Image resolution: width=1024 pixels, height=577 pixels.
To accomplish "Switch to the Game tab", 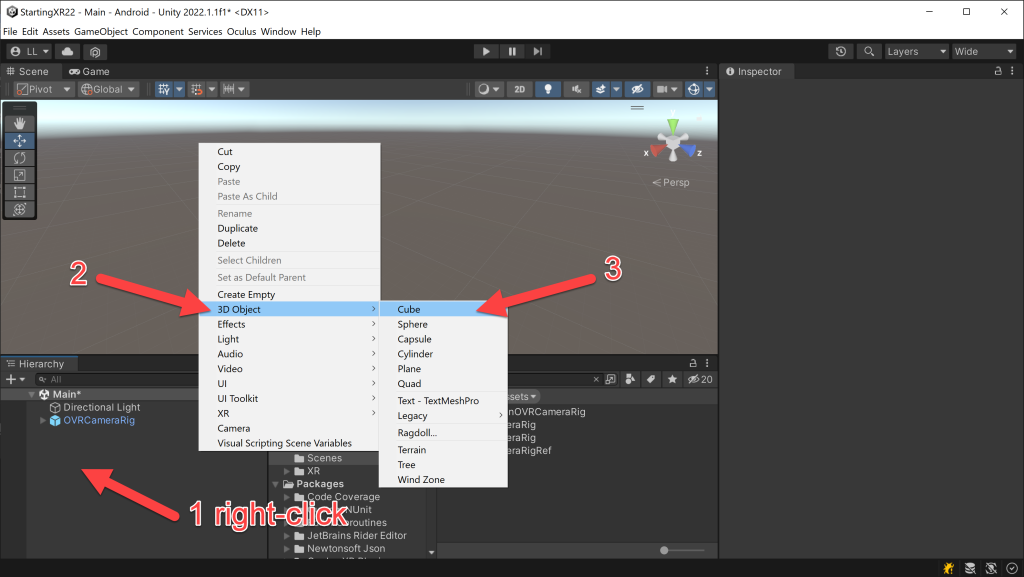I will (89, 71).
